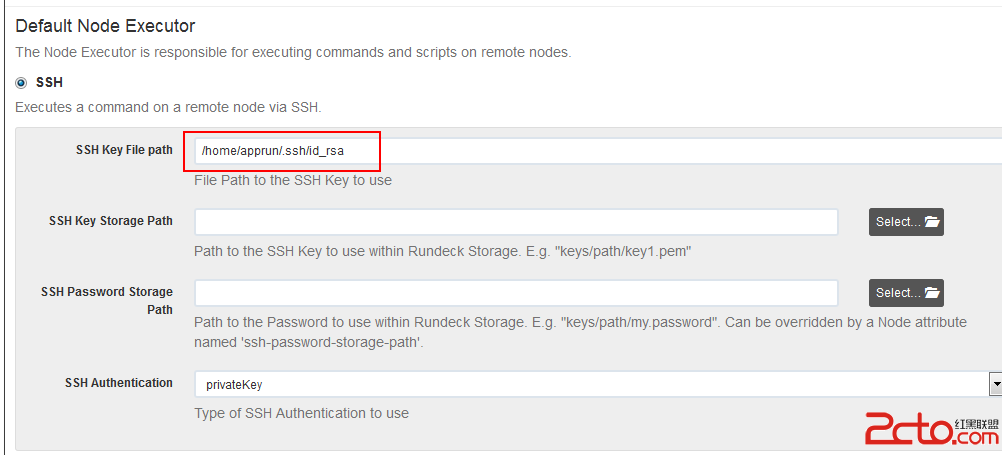The image size is (1002, 455).
Task: Click the SSH Key File path field
Action: click(x=598, y=151)
